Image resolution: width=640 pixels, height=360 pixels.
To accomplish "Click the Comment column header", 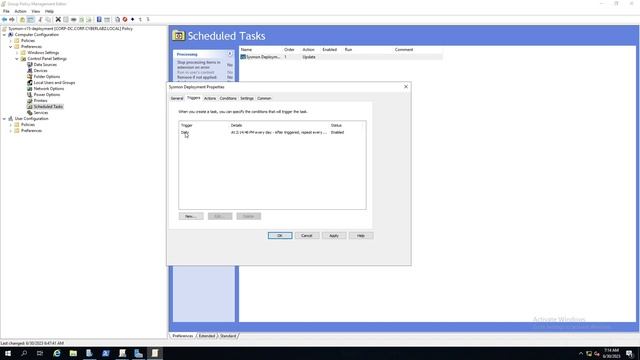I will pos(418,49).
